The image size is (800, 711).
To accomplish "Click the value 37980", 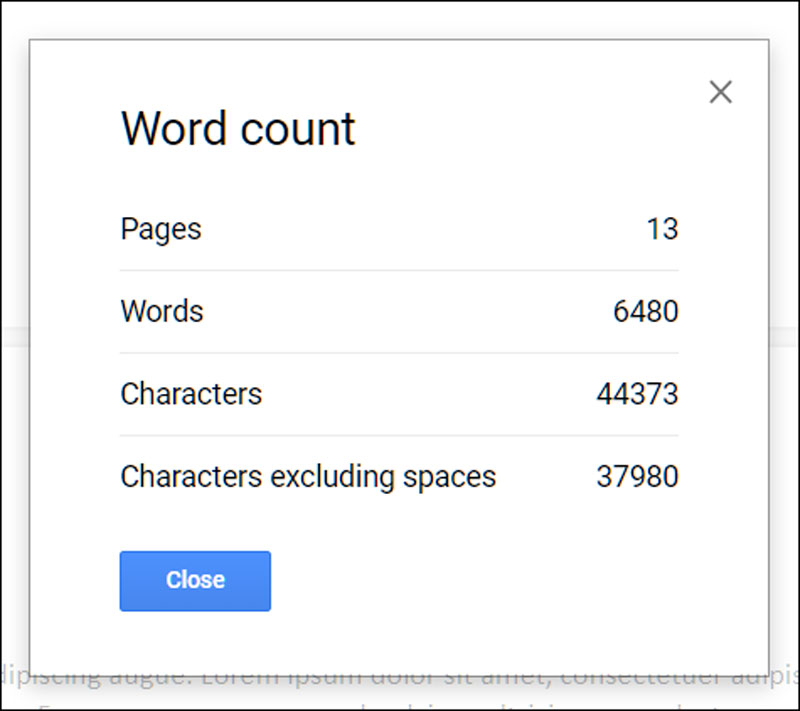I will [637, 476].
